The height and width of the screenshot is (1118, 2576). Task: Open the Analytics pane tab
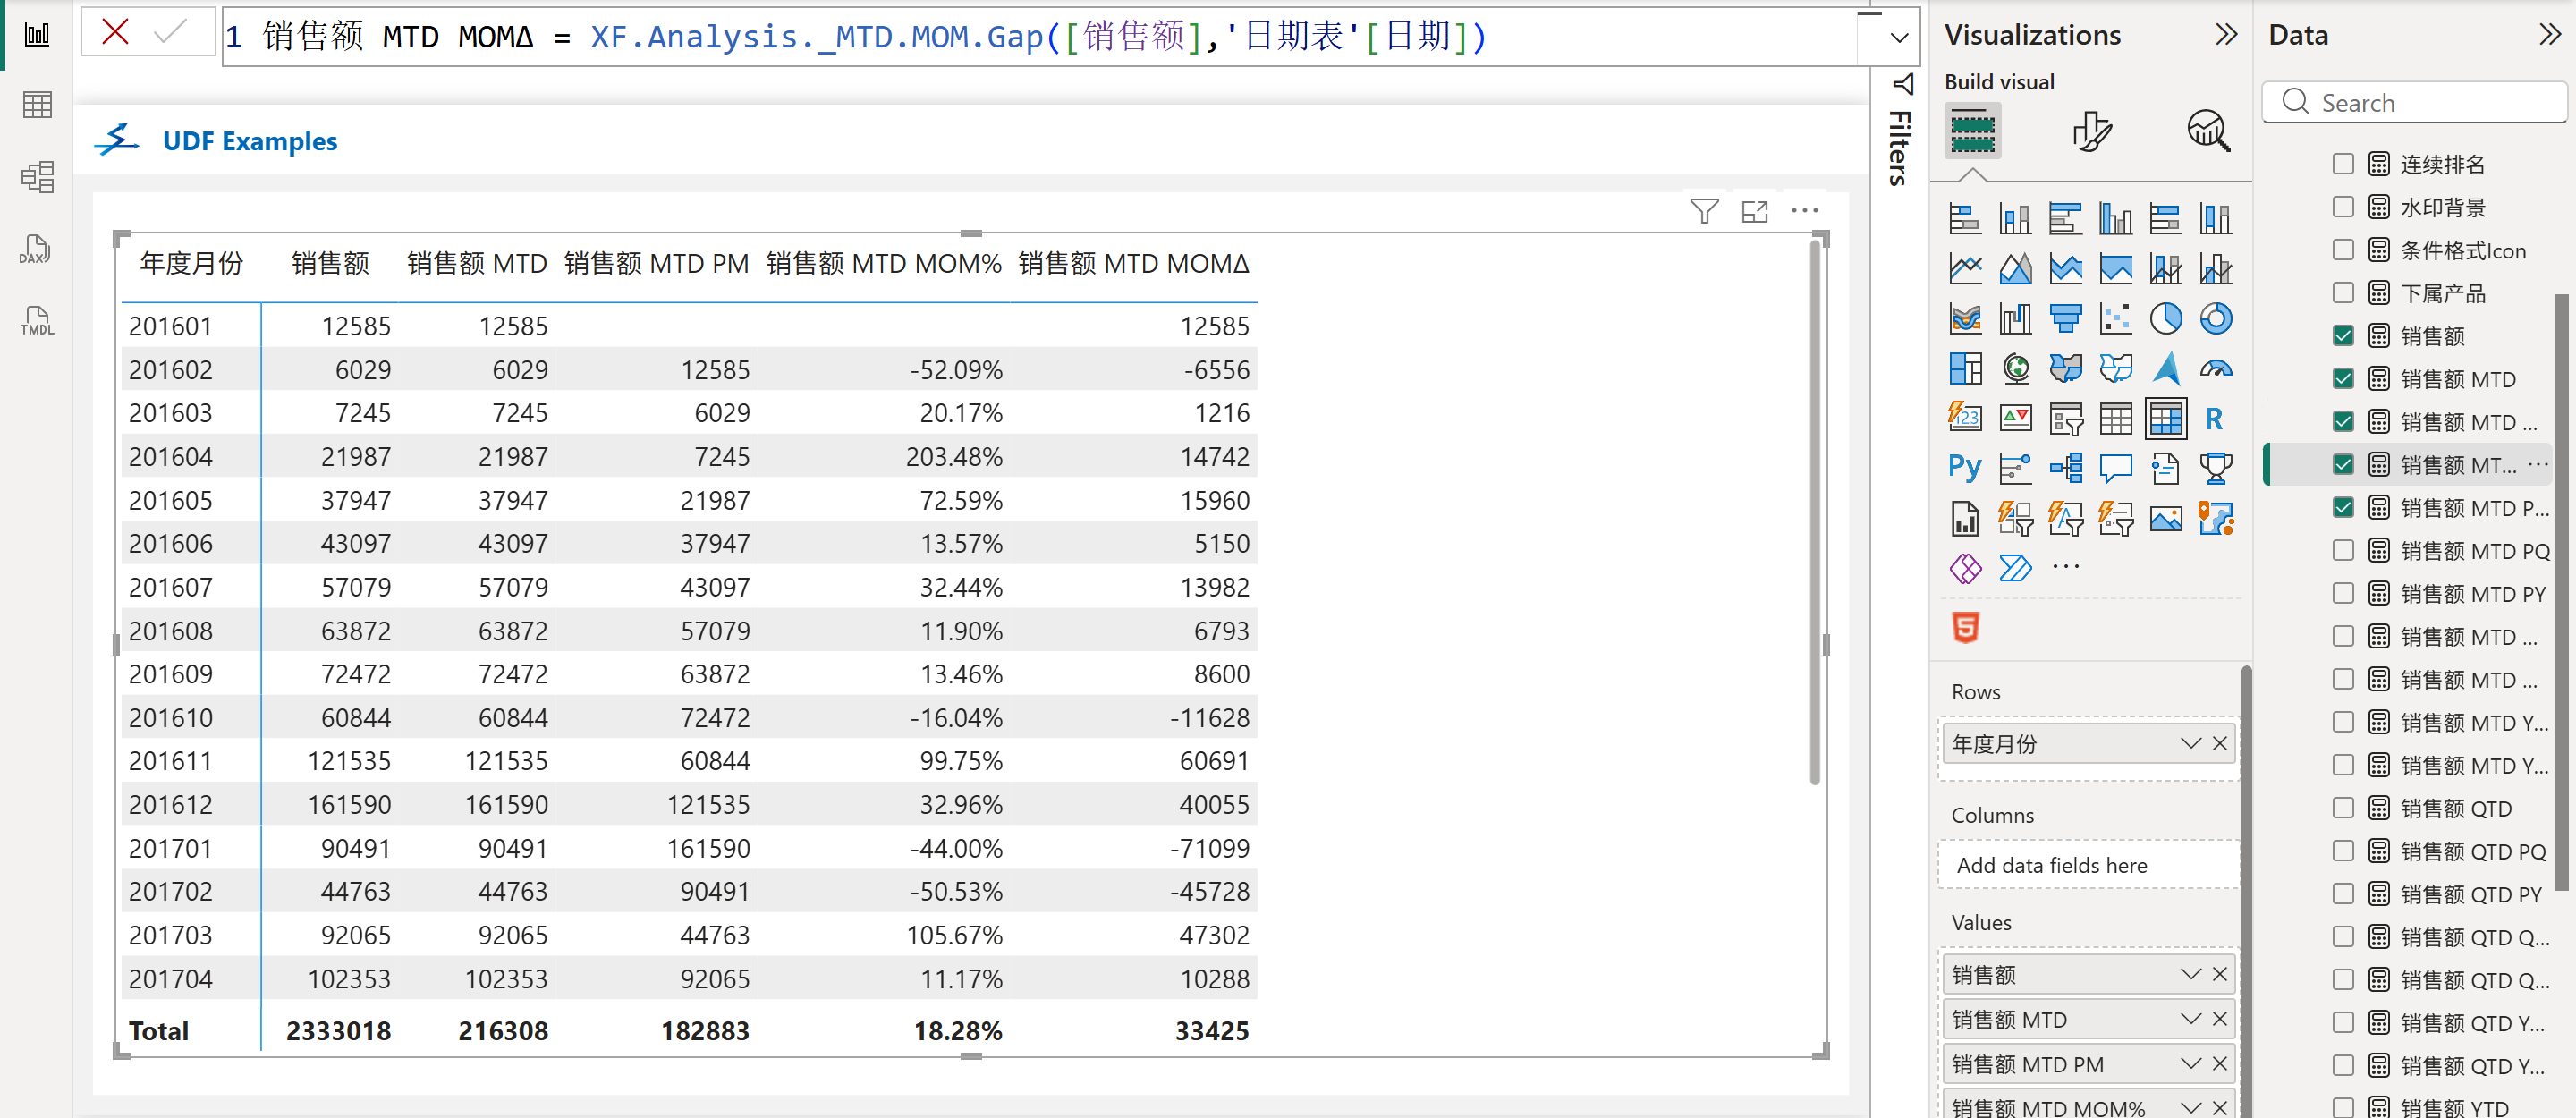point(2208,131)
